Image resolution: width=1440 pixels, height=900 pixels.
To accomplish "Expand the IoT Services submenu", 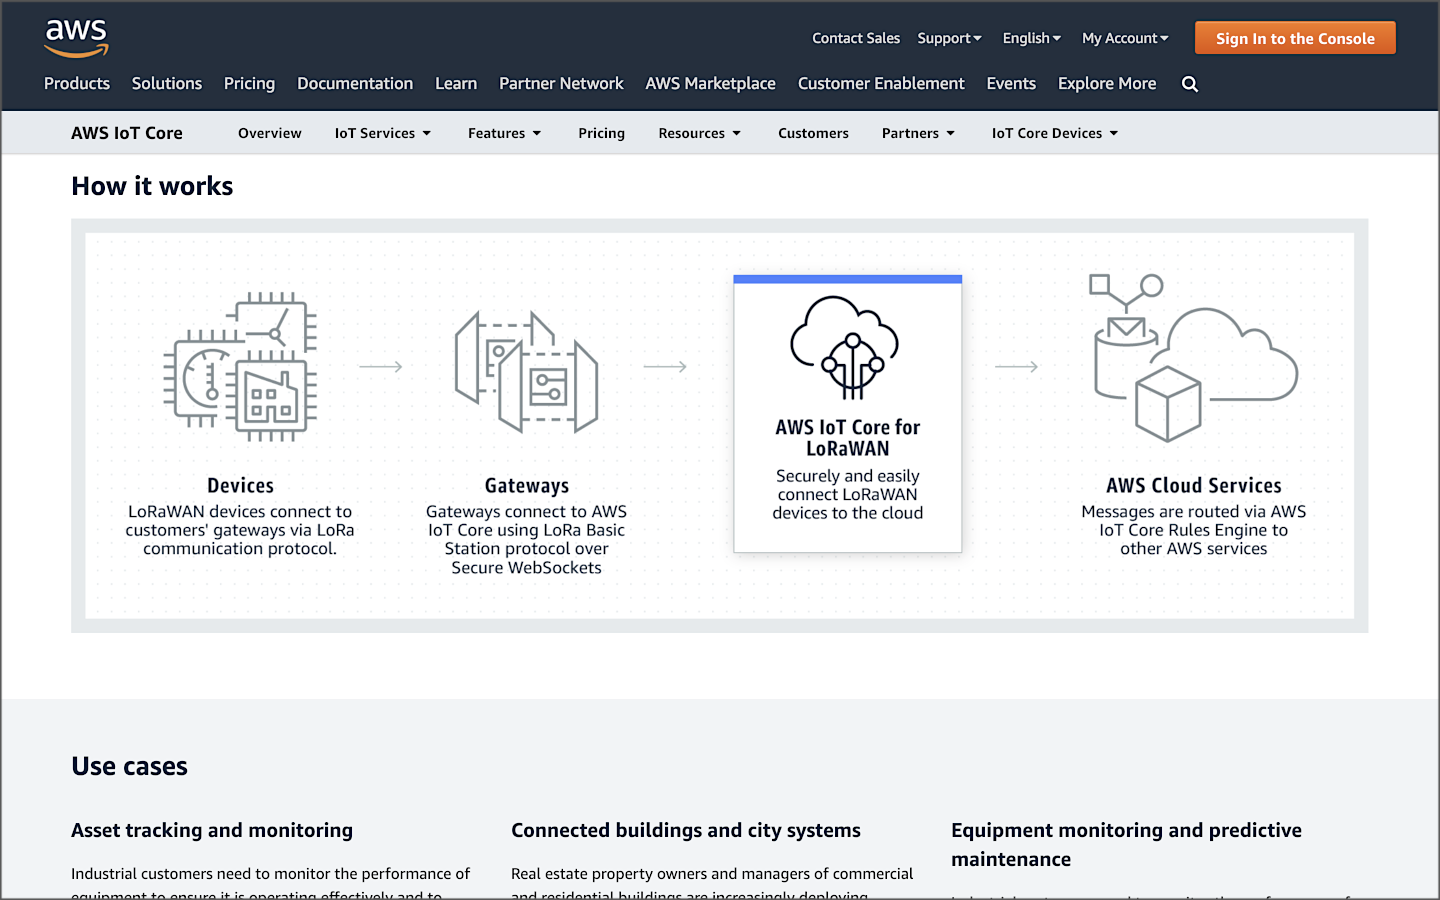I will pyautogui.click(x=382, y=133).
